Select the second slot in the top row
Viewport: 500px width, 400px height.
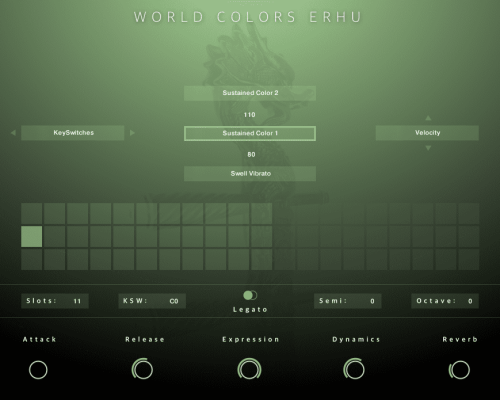click(55, 214)
